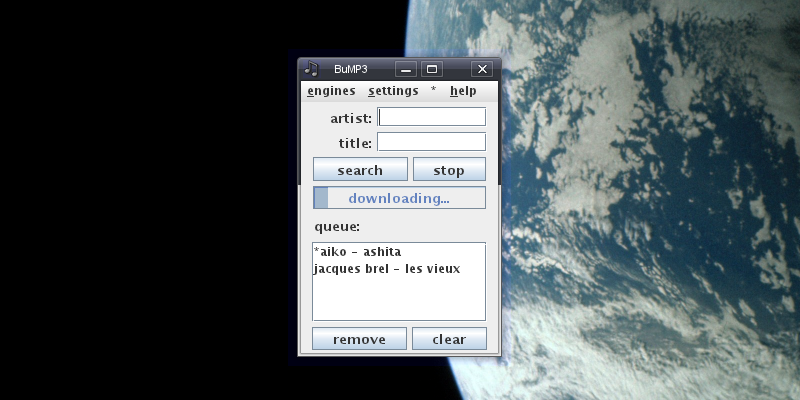
Task: Focus the artist input field
Action: pyautogui.click(x=431, y=117)
